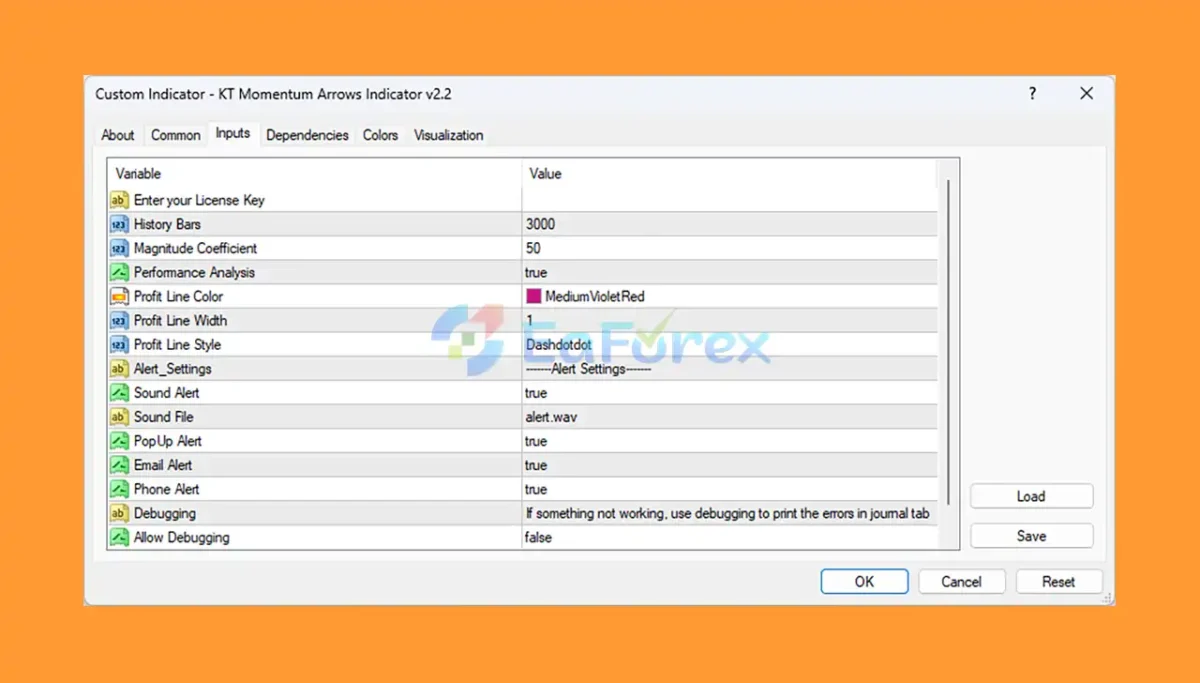Click the string icon beside Debugging
This screenshot has width=1200, height=683.
tap(119, 513)
